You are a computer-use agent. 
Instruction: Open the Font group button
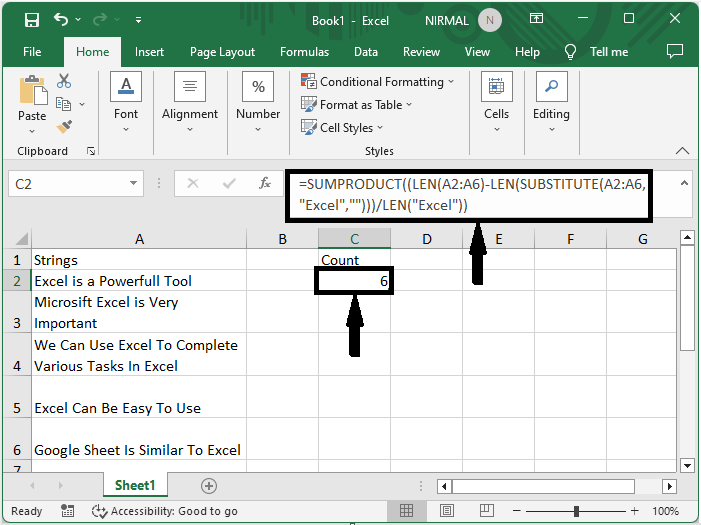pos(126,102)
